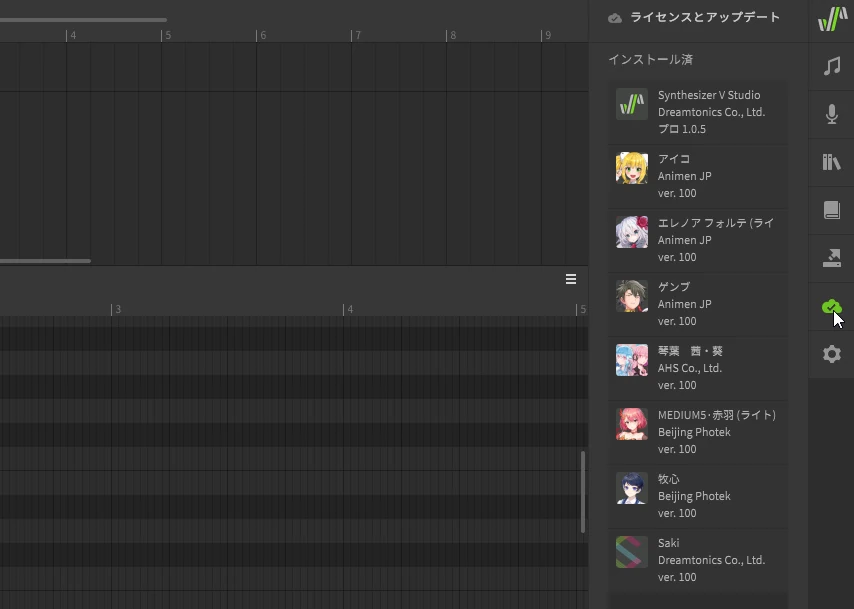Viewport: 854px width, 609px height.
Task: Click the MEDIUM5·赤羽 voice avatar
Action: pos(632,424)
